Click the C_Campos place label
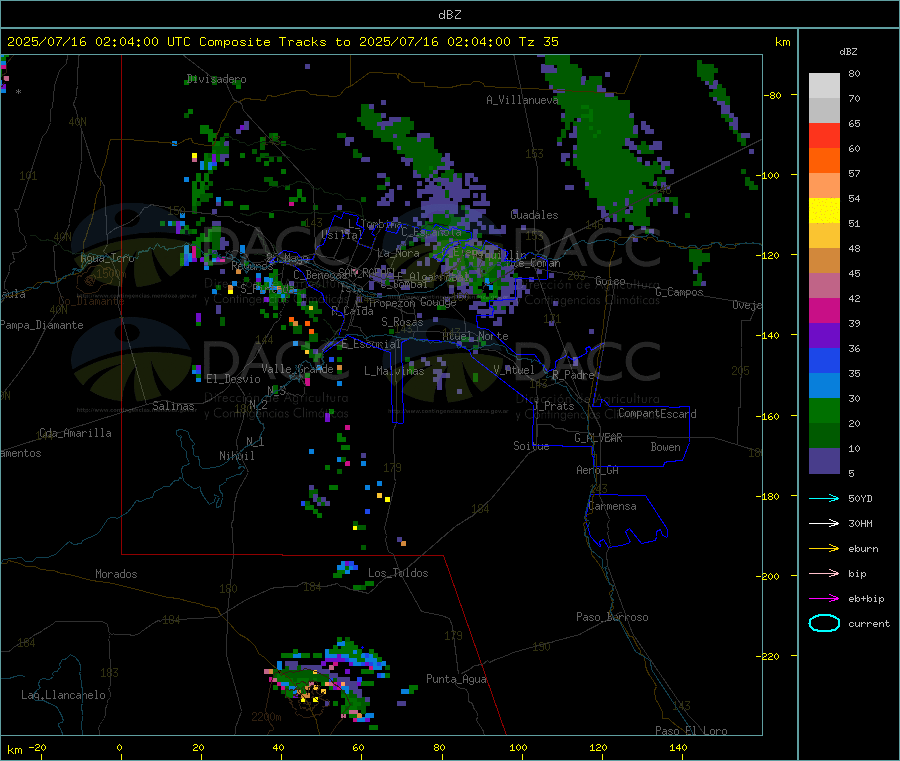Screen dimensions: 900x761 pyautogui.click(x=679, y=292)
